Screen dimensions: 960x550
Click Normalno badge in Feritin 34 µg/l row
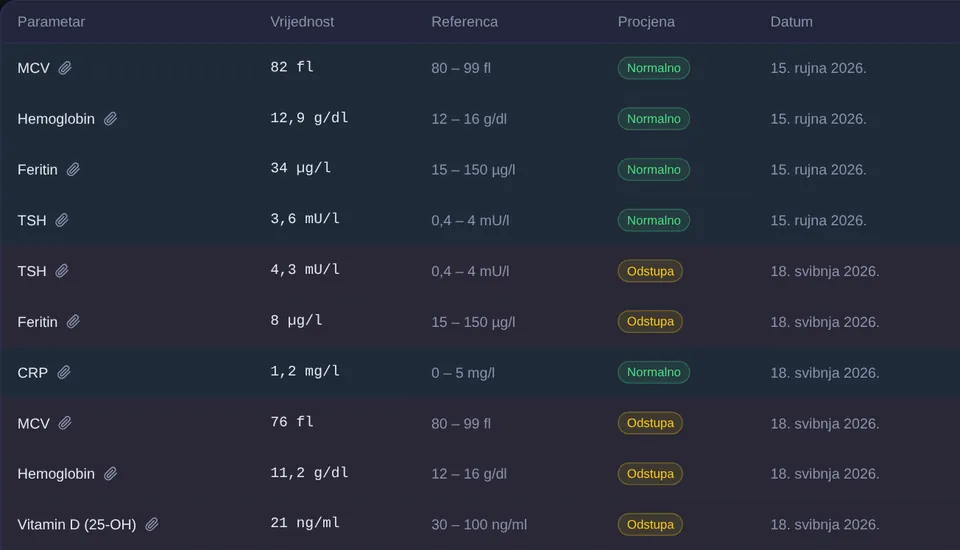pos(654,170)
